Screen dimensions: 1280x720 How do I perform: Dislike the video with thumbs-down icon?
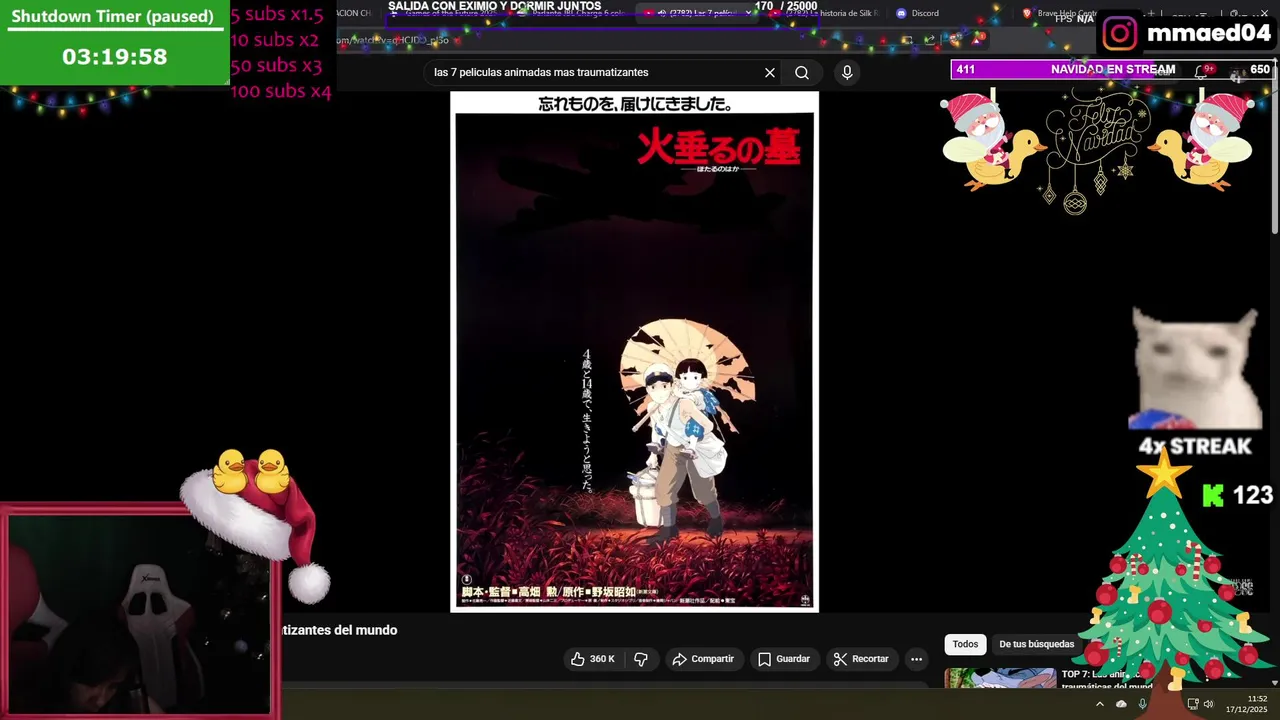(641, 659)
